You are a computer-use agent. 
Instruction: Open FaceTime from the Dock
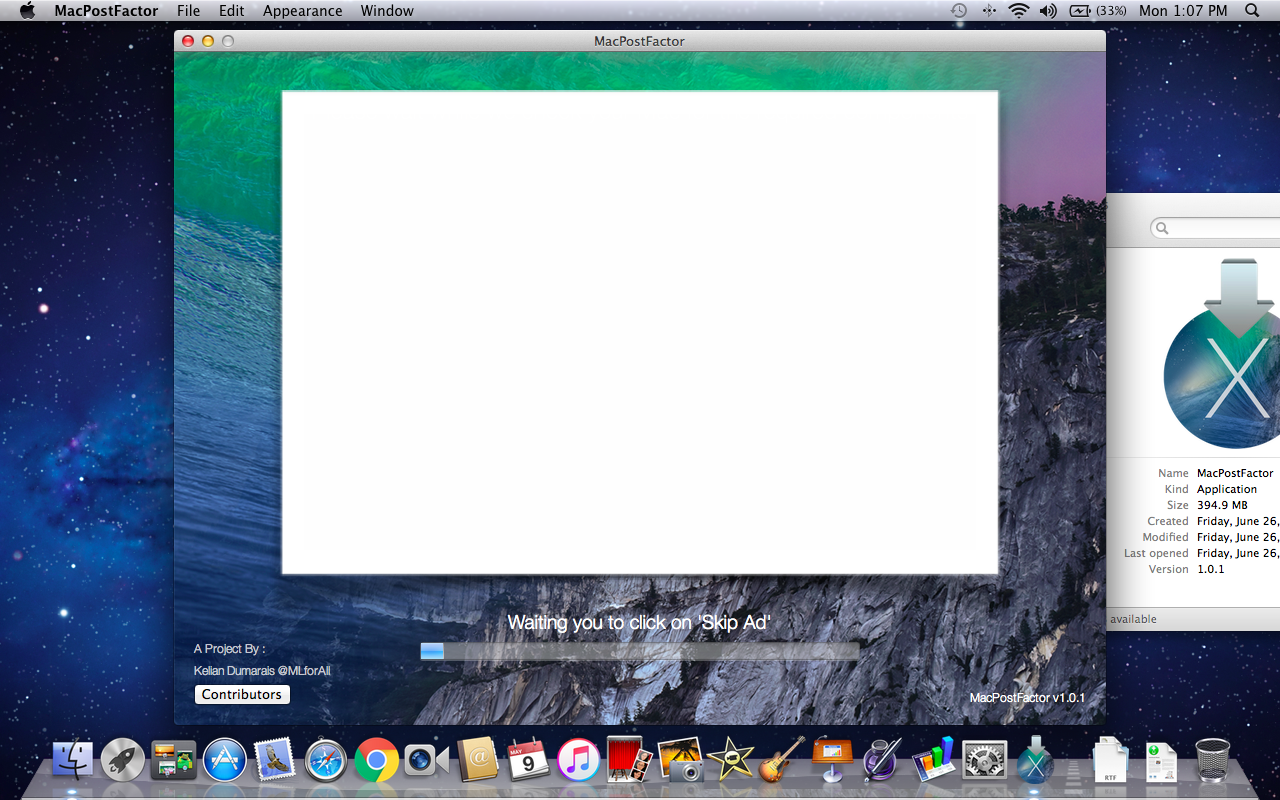tap(426, 761)
